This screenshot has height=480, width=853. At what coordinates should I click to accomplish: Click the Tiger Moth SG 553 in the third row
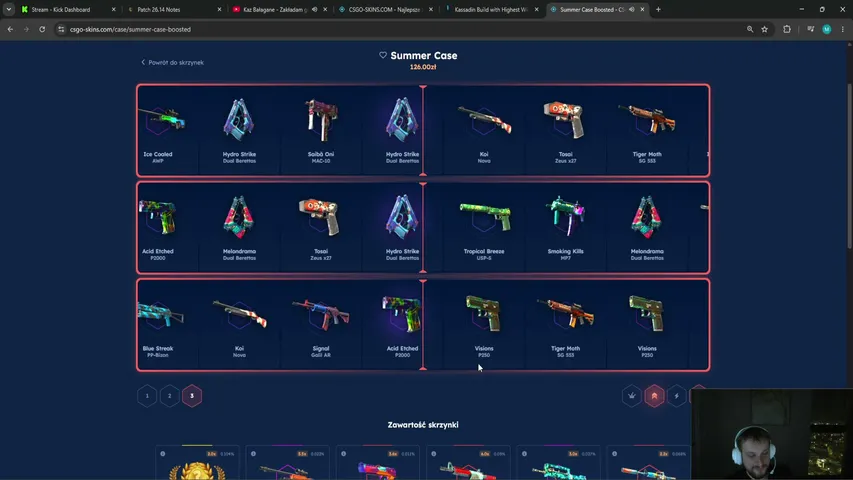click(x=565, y=325)
